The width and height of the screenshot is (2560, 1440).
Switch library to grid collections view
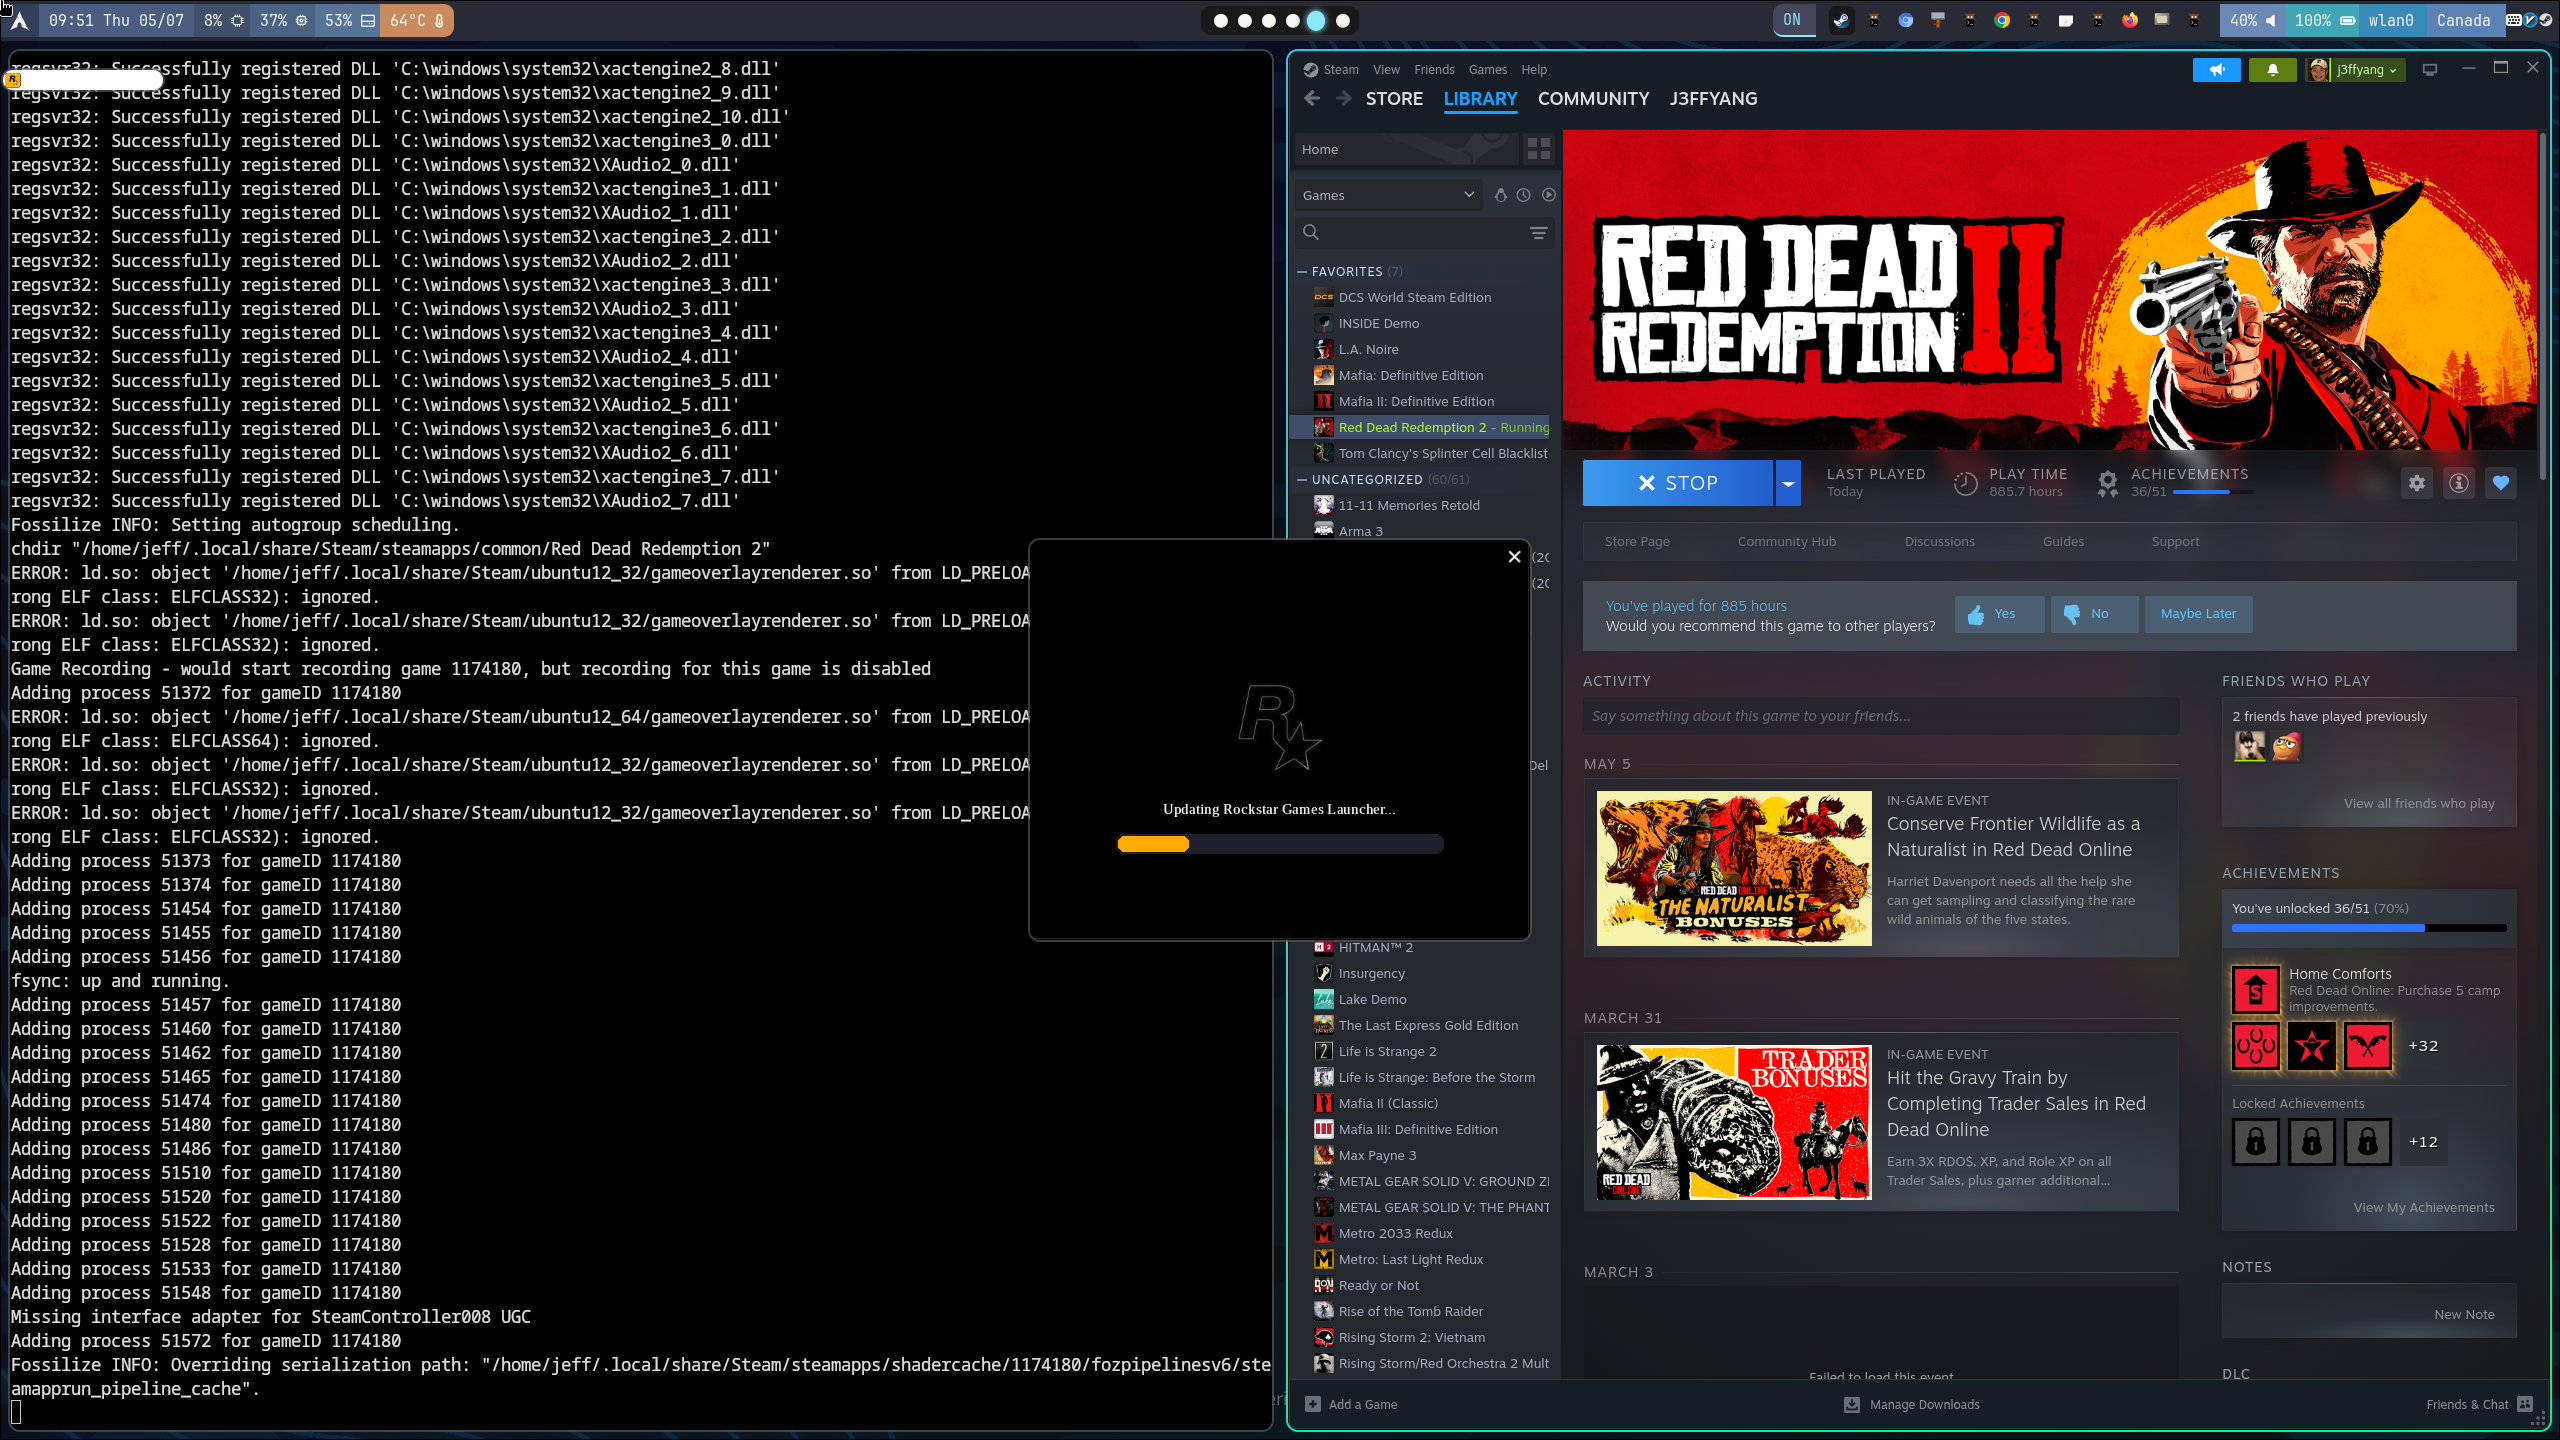[1539, 149]
